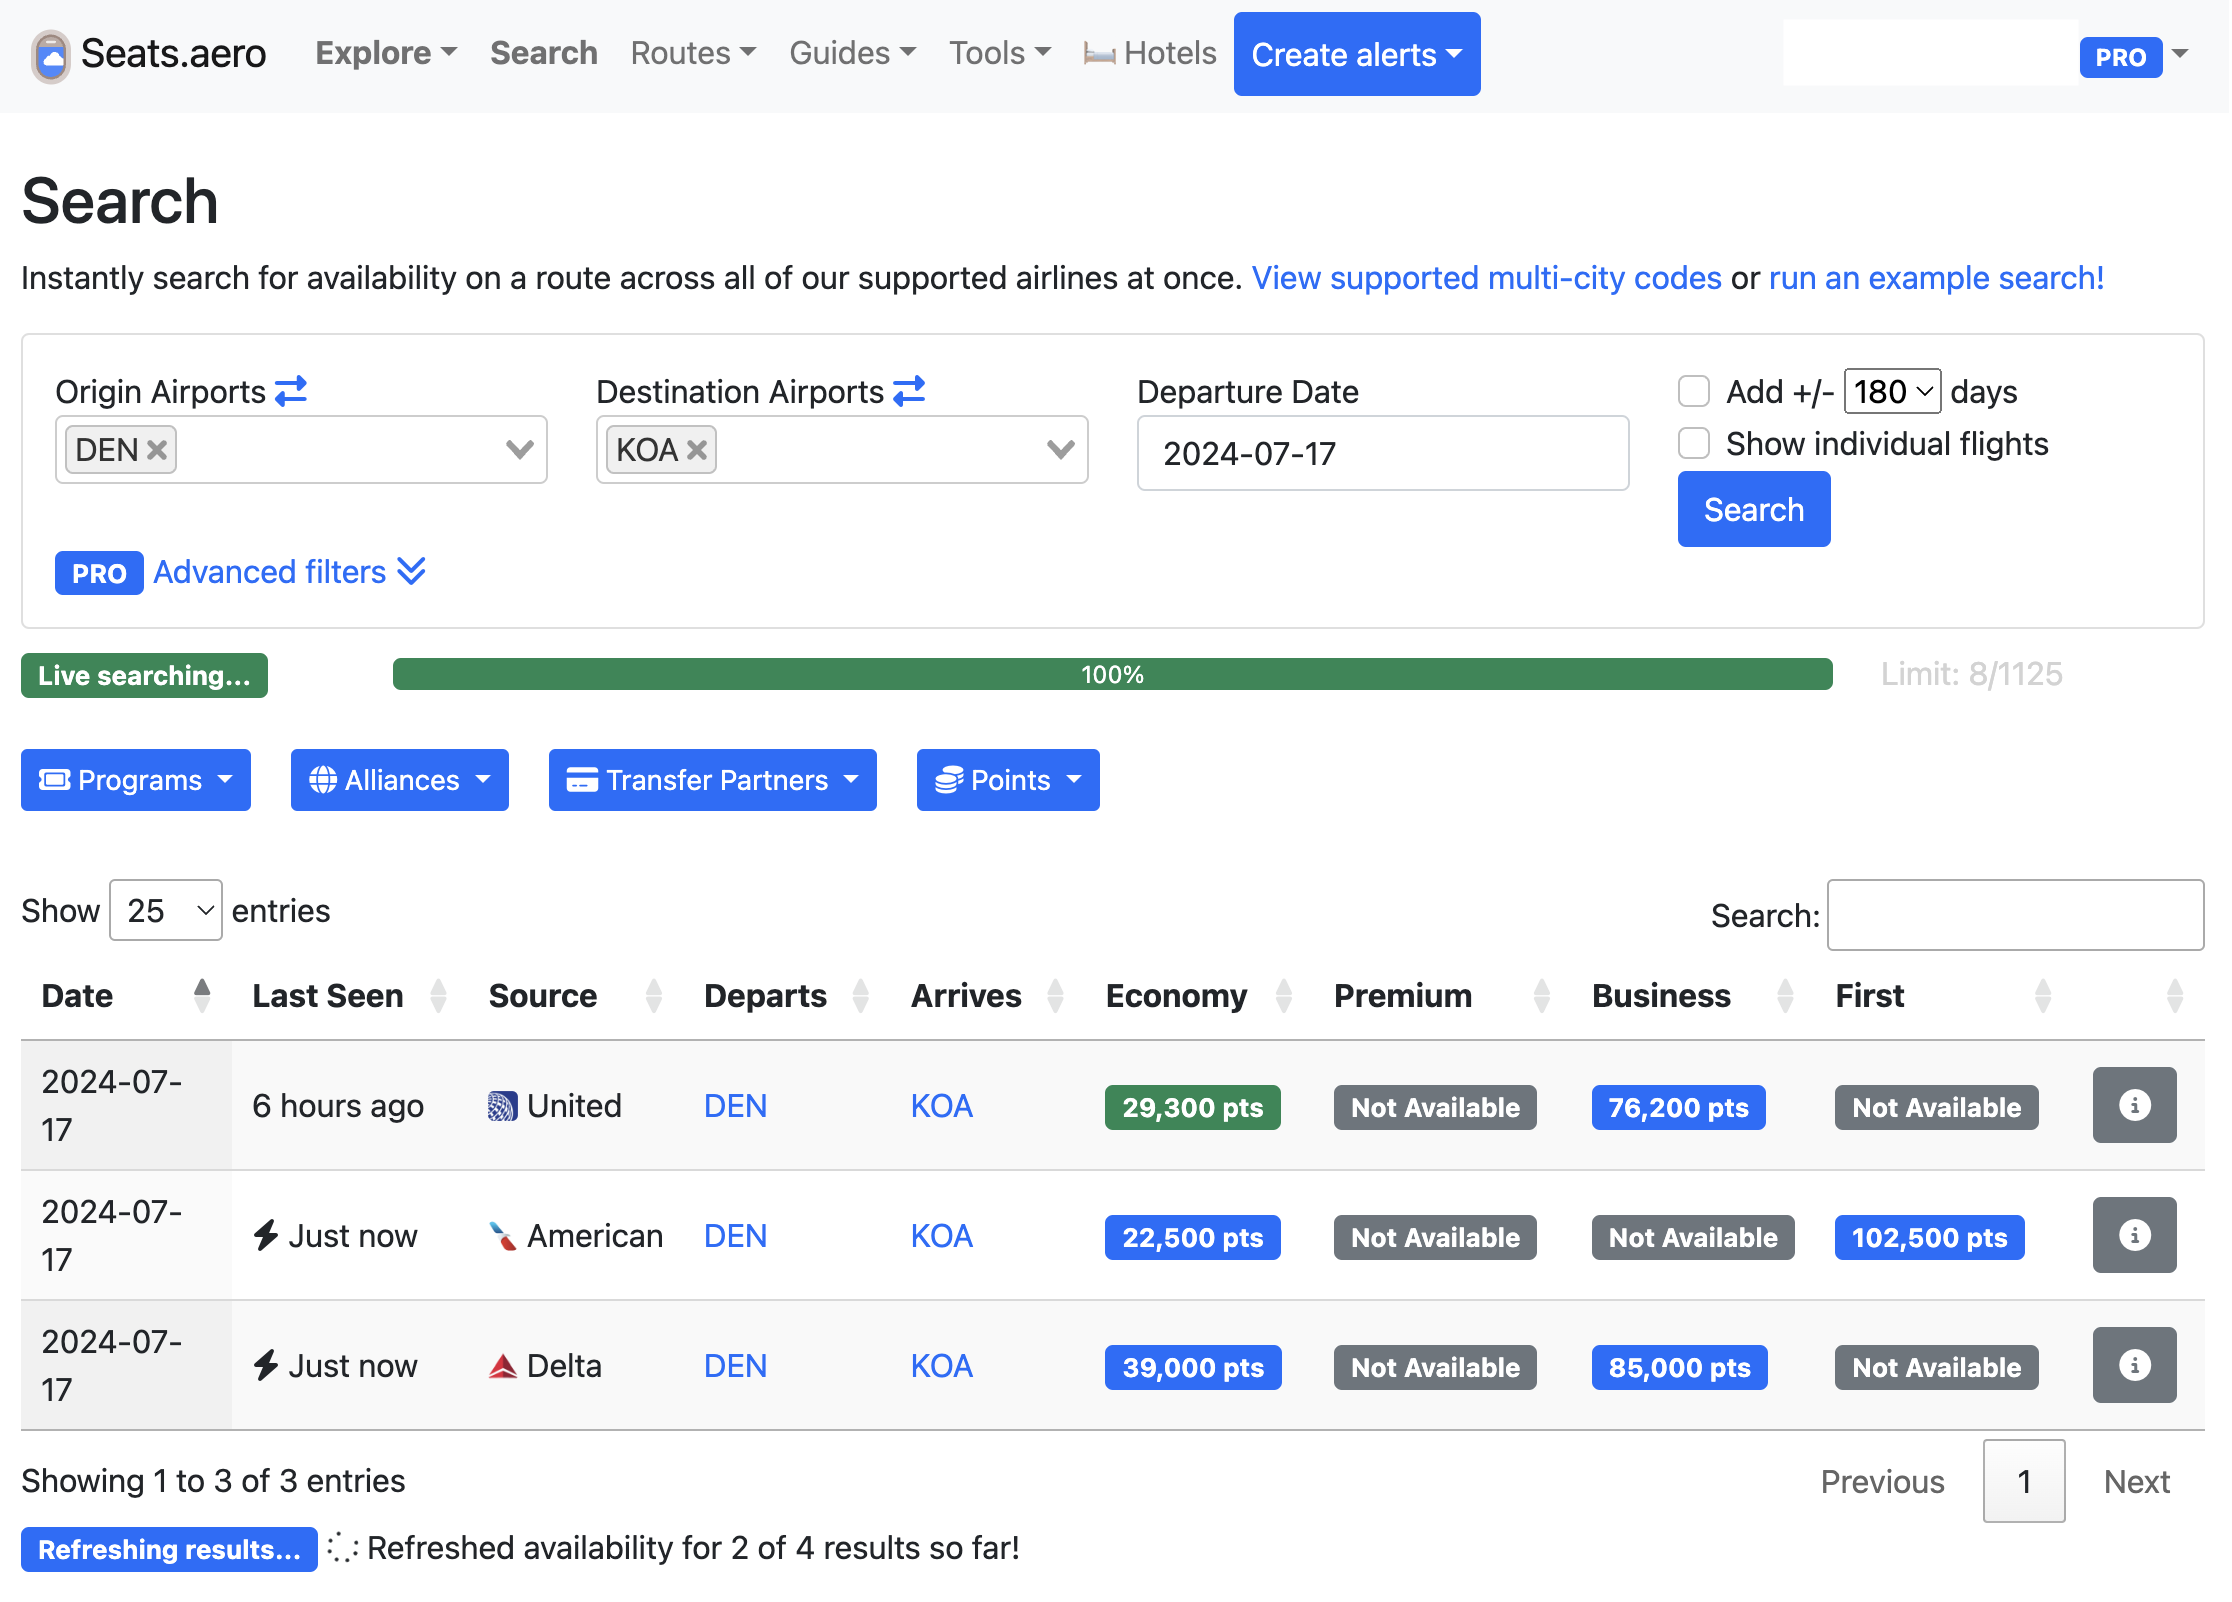2232x1602 pixels.
Task: Open the 180 days range dropdown
Action: coord(1892,391)
